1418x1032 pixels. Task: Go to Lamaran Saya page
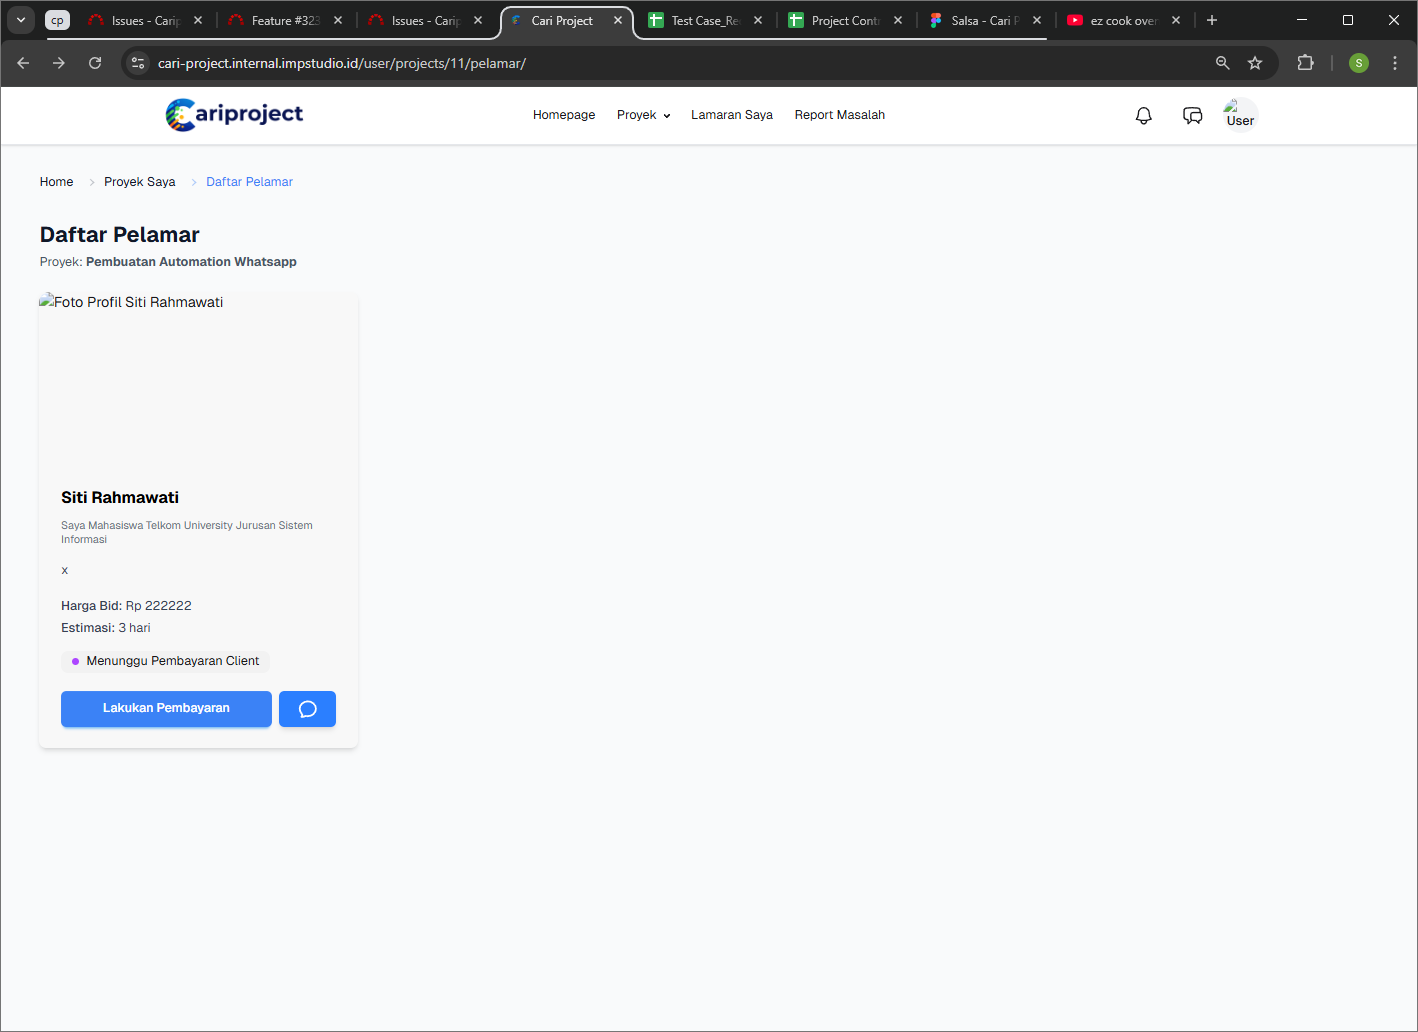[x=731, y=115]
